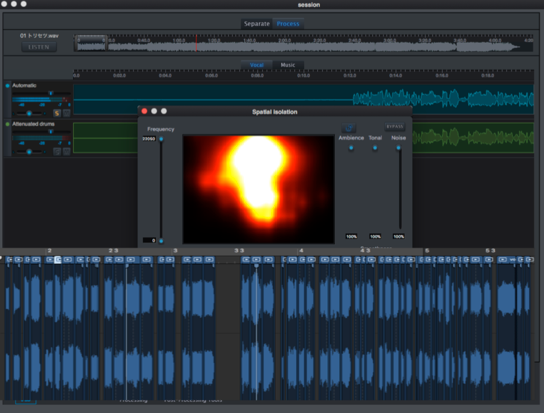This screenshot has height=413, width=544.
Task: Click the Automatic track name label
Action: coord(24,85)
